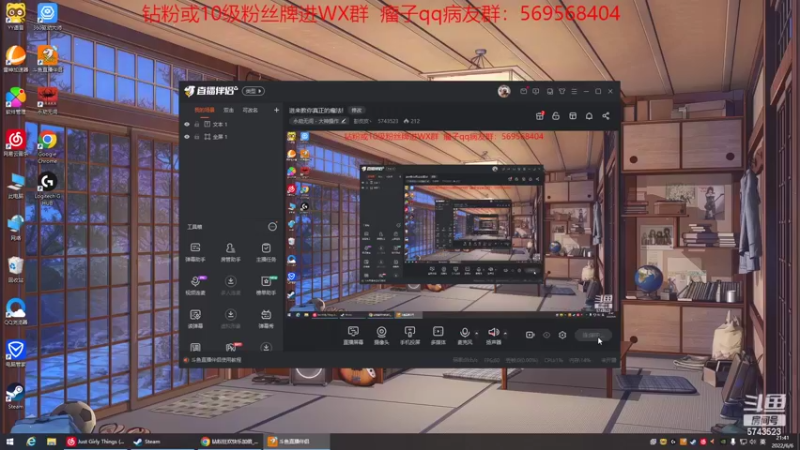Hide the 全屏 1 layer with eye icon
This screenshot has width=800, height=450.
(x=187, y=137)
